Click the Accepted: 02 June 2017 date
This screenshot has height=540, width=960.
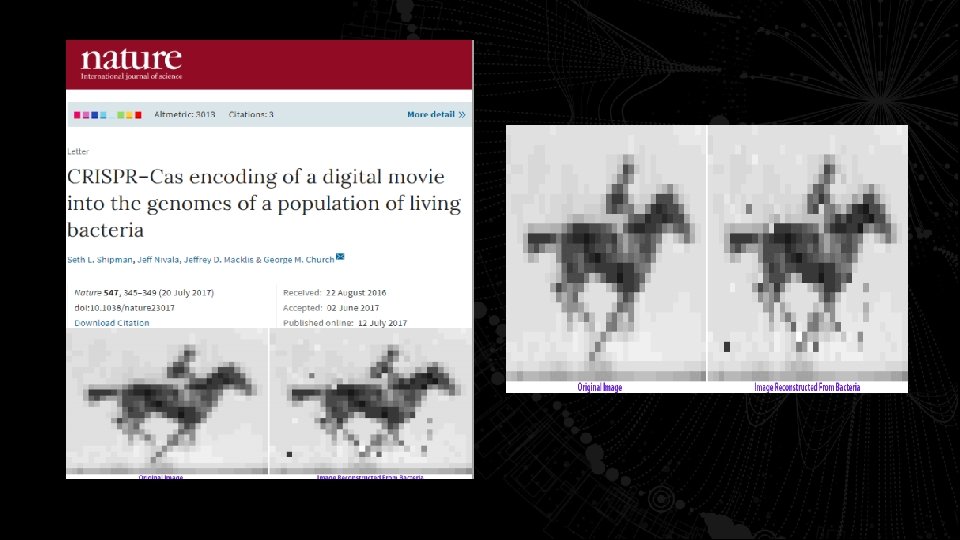point(331,308)
